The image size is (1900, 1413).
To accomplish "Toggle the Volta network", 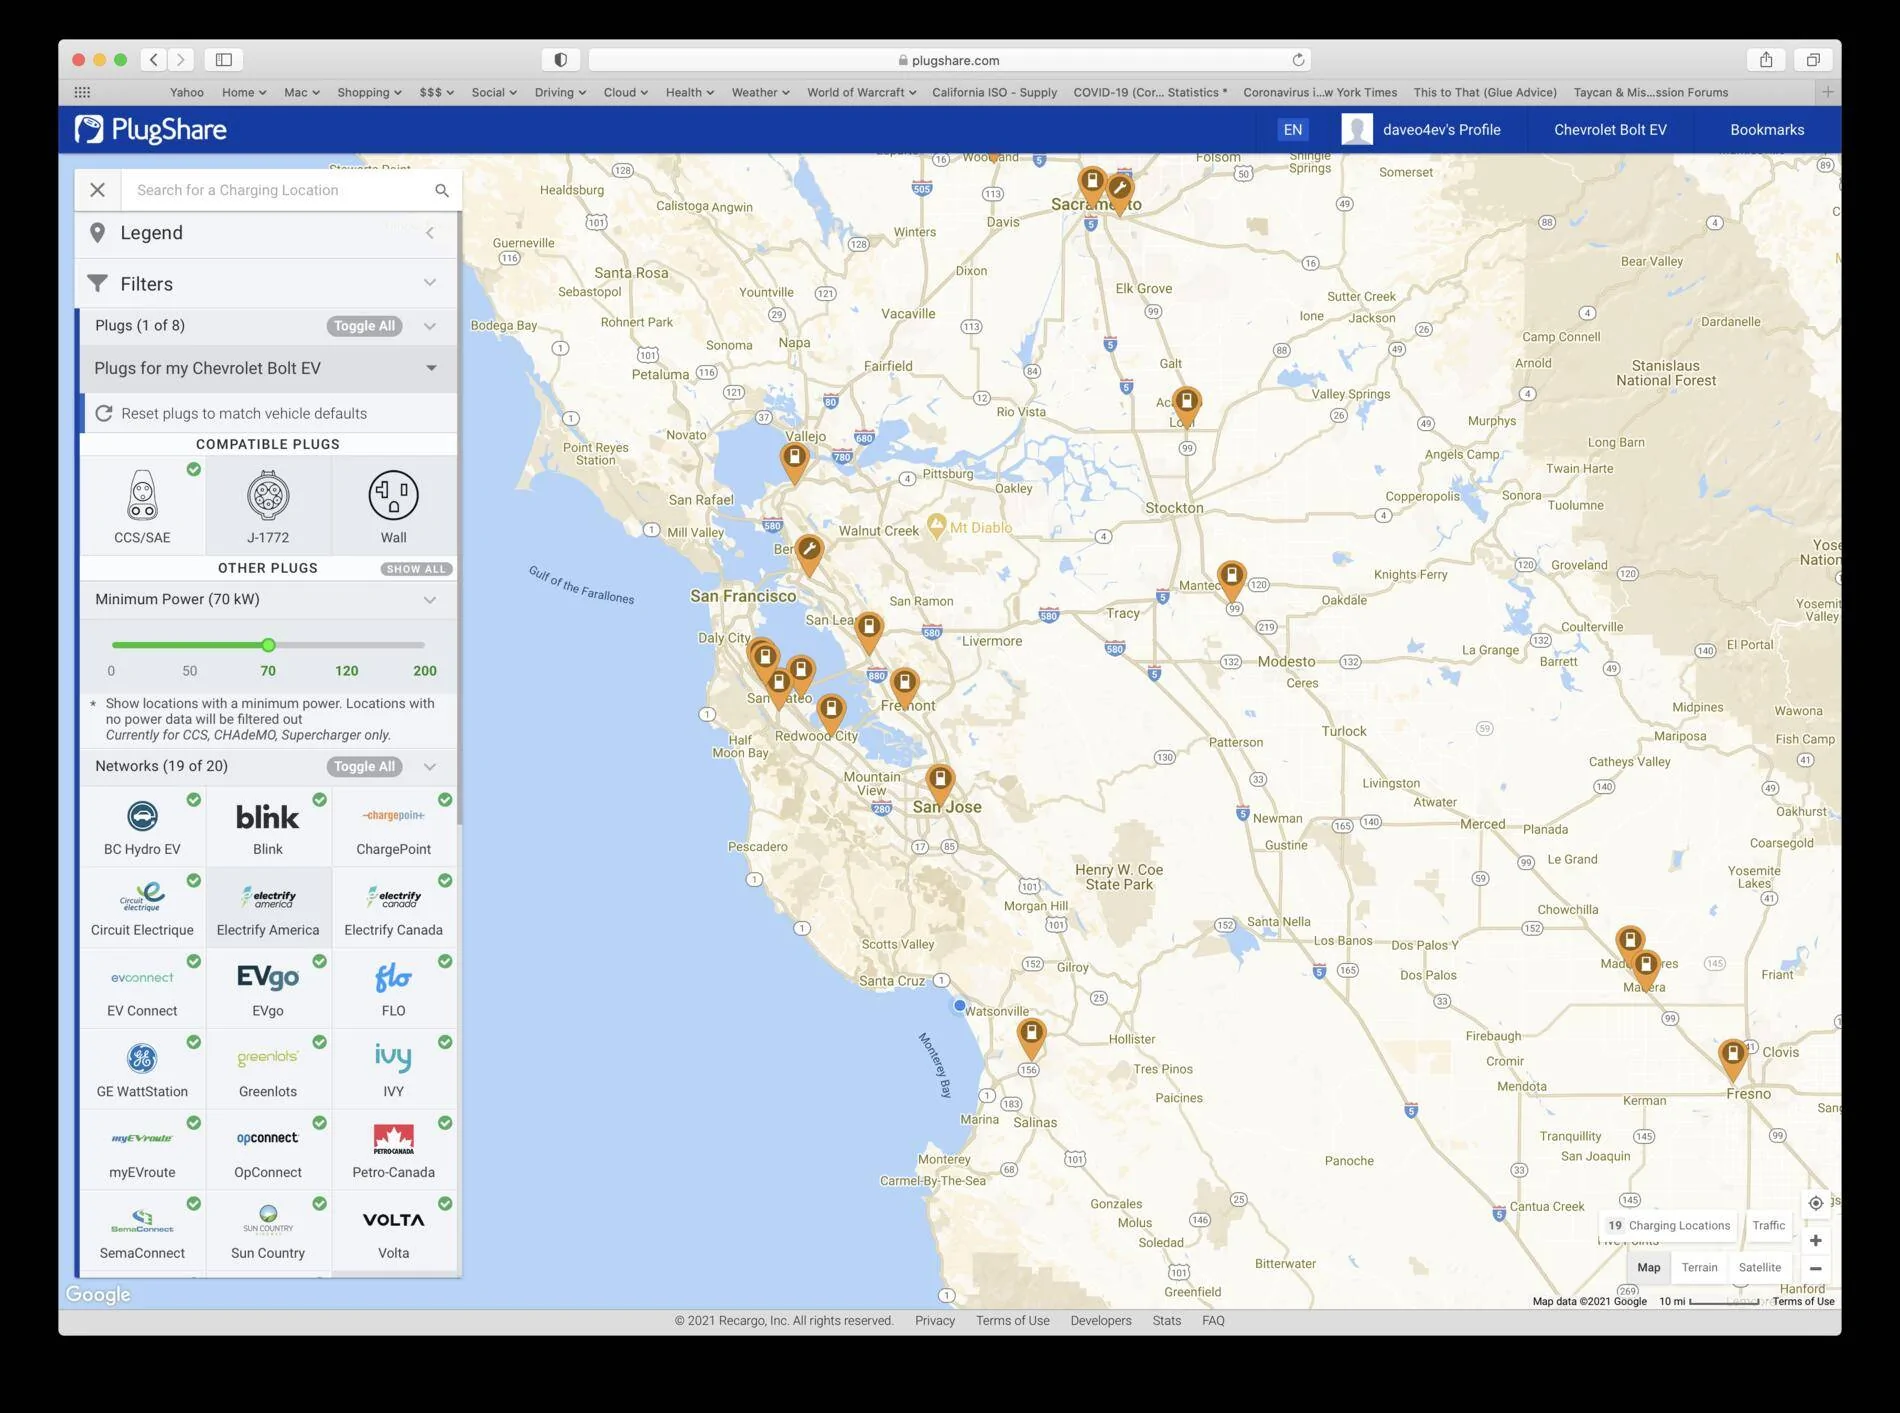I will 393,1230.
